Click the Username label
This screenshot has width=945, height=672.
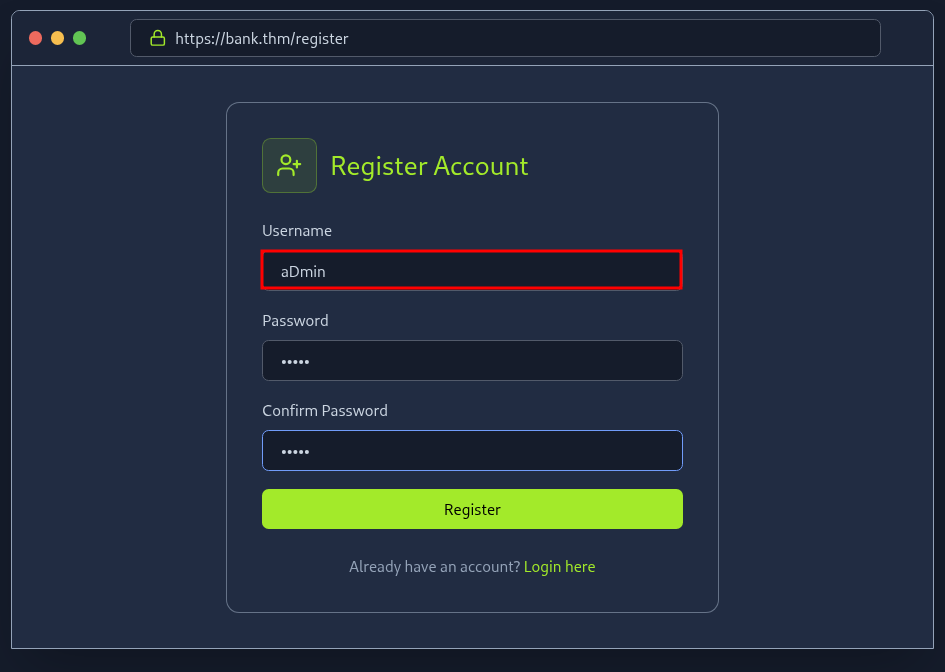[297, 231]
